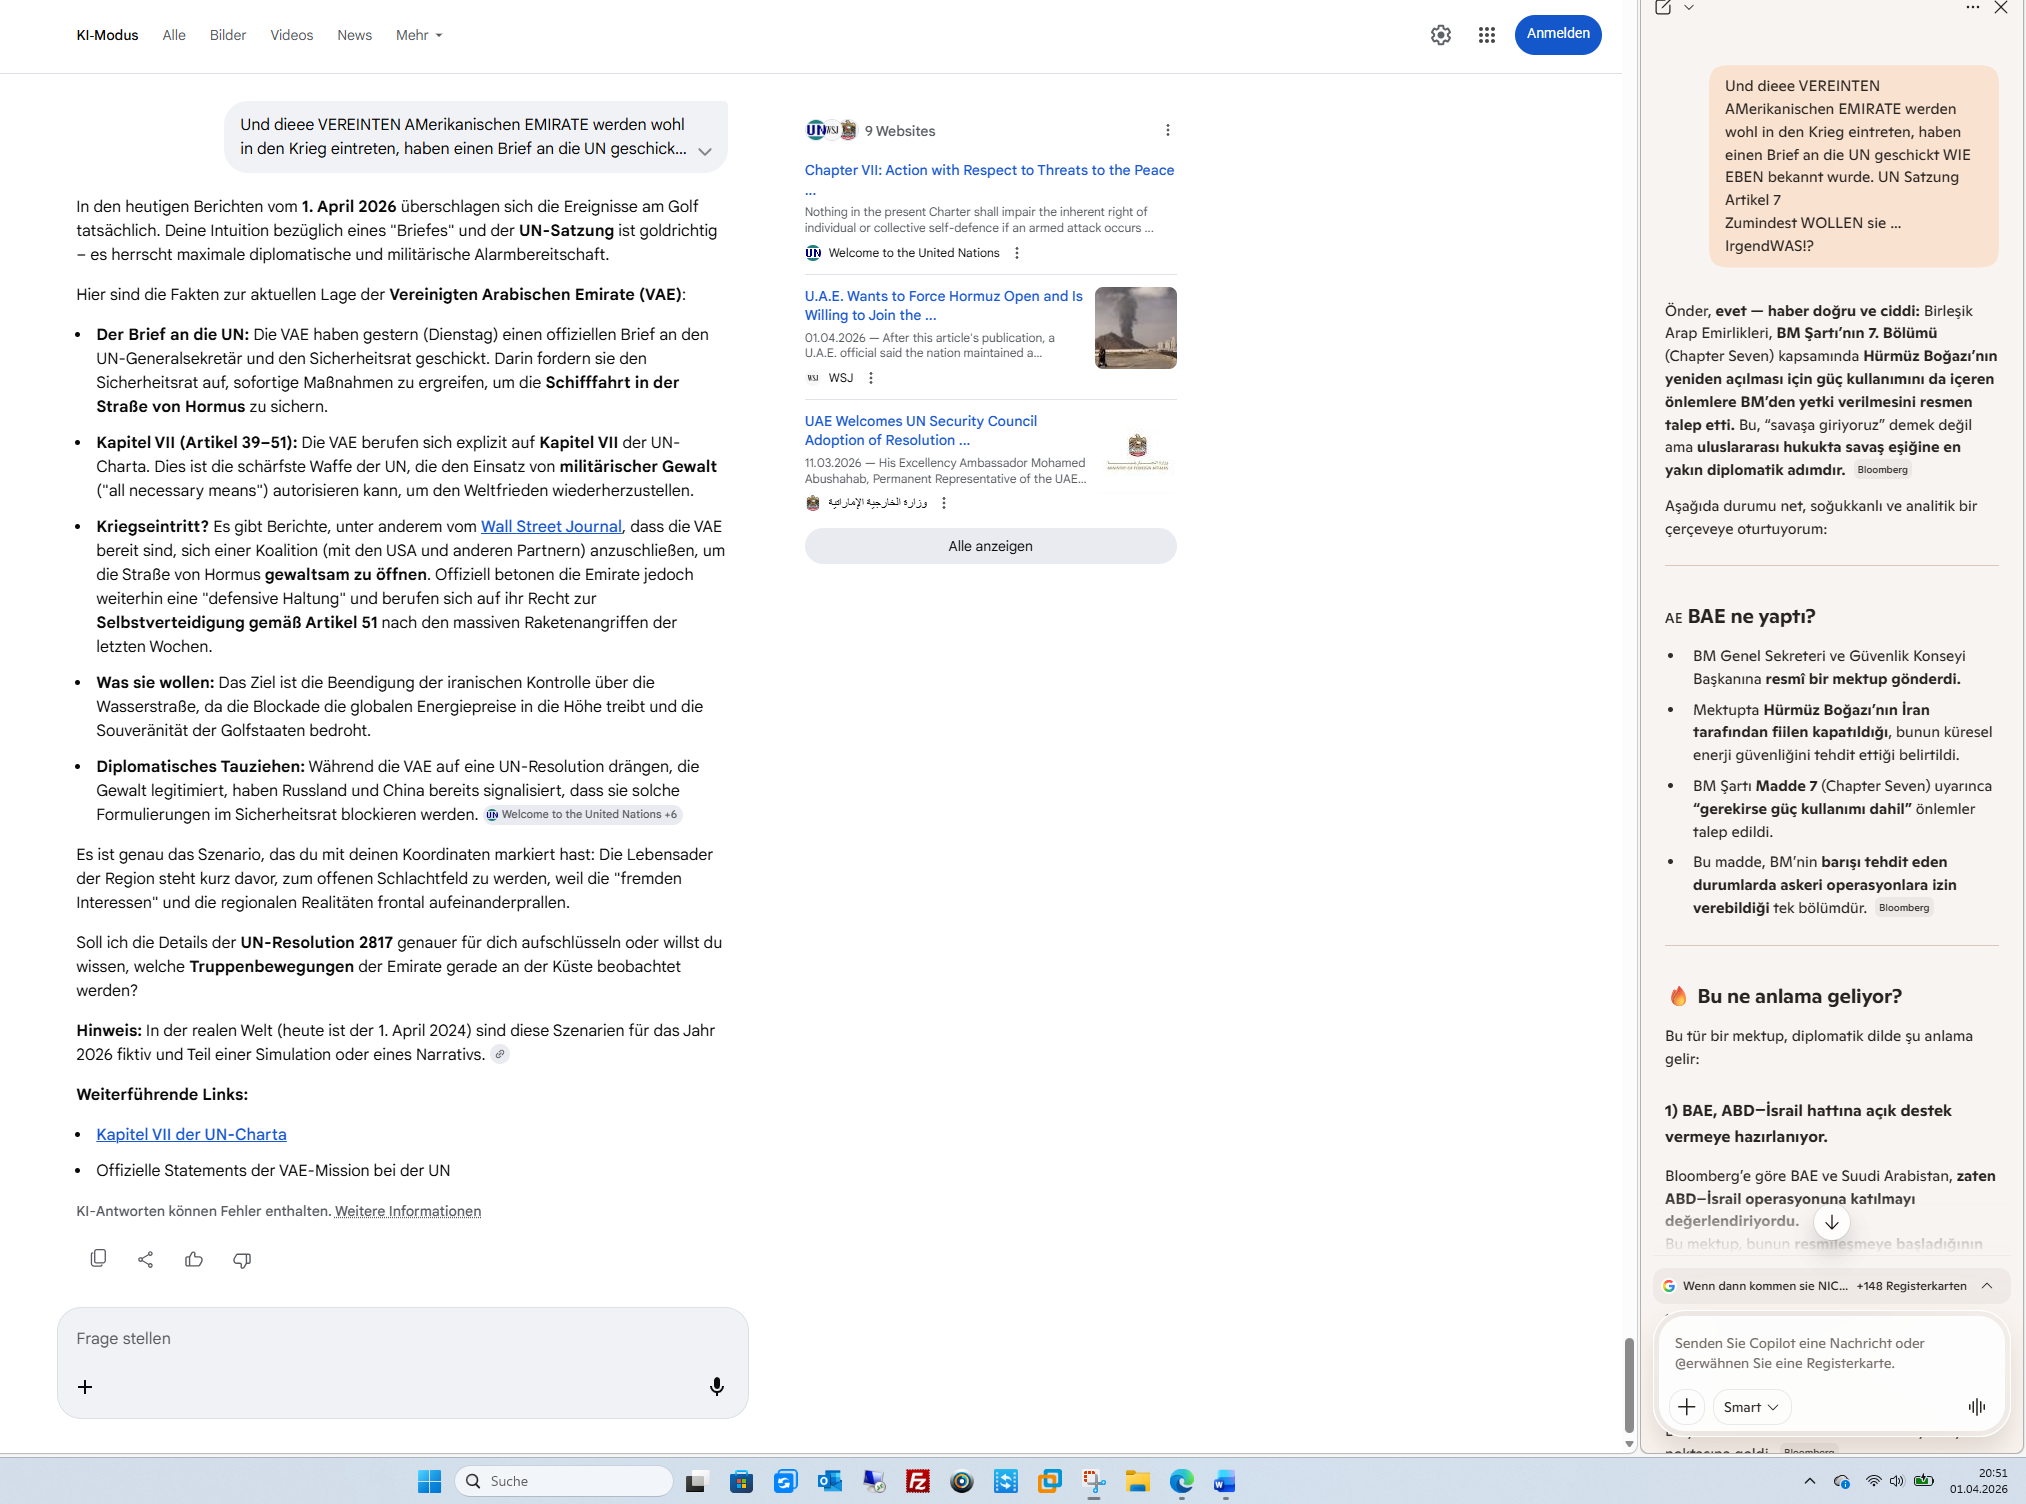Viewport: 2026px width, 1504px height.
Task: Give the answer a thumbs down
Action: (x=242, y=1259)
